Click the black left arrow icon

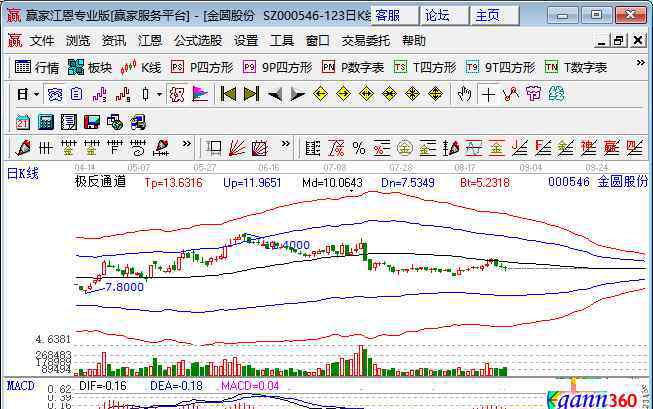click(x=274, y=95)
